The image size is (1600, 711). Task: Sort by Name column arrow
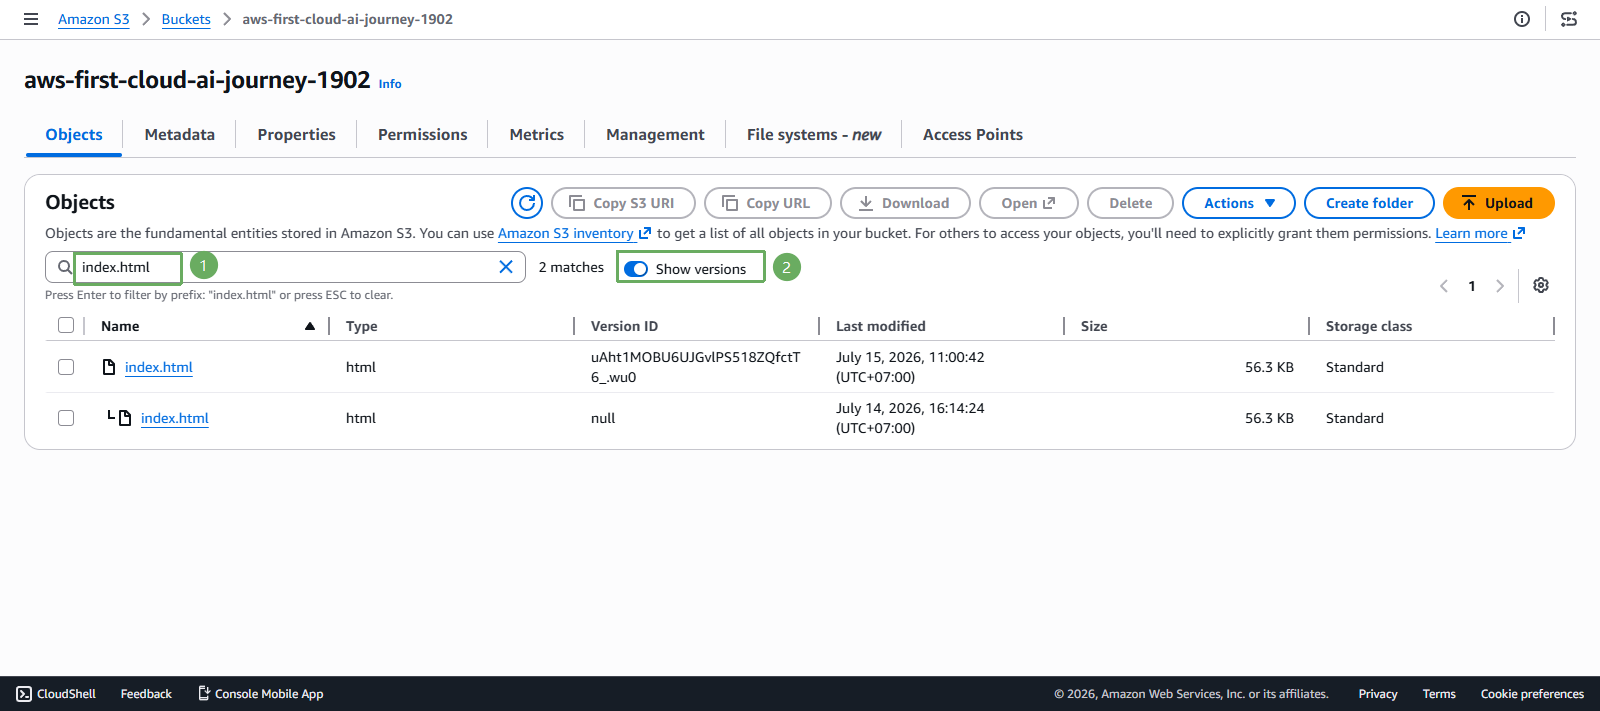[310, 326]
